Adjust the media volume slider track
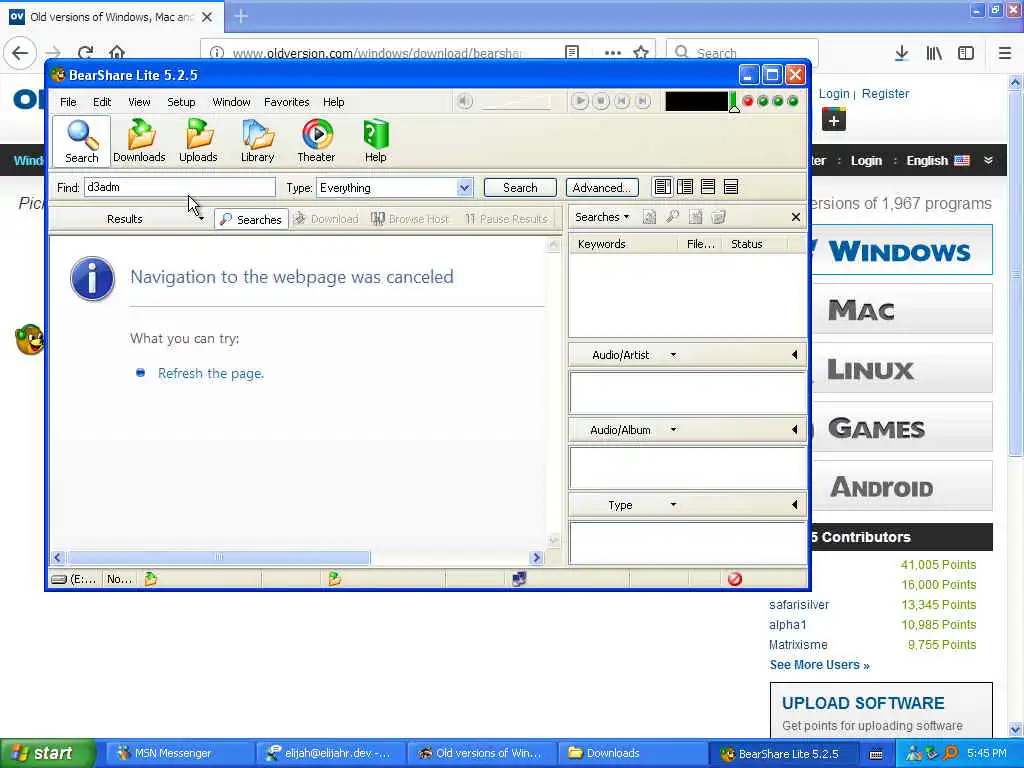Viewport: 1024px width, 768px height. 517,102
